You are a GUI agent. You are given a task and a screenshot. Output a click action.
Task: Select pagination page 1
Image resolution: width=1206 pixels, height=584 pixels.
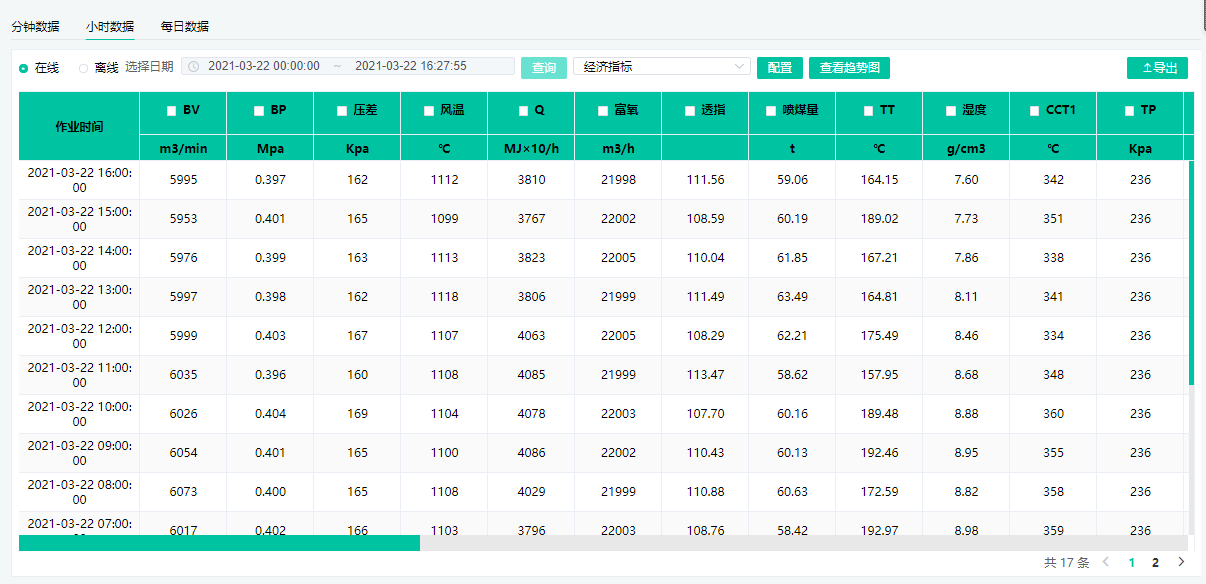click(x=1131, y=562)
